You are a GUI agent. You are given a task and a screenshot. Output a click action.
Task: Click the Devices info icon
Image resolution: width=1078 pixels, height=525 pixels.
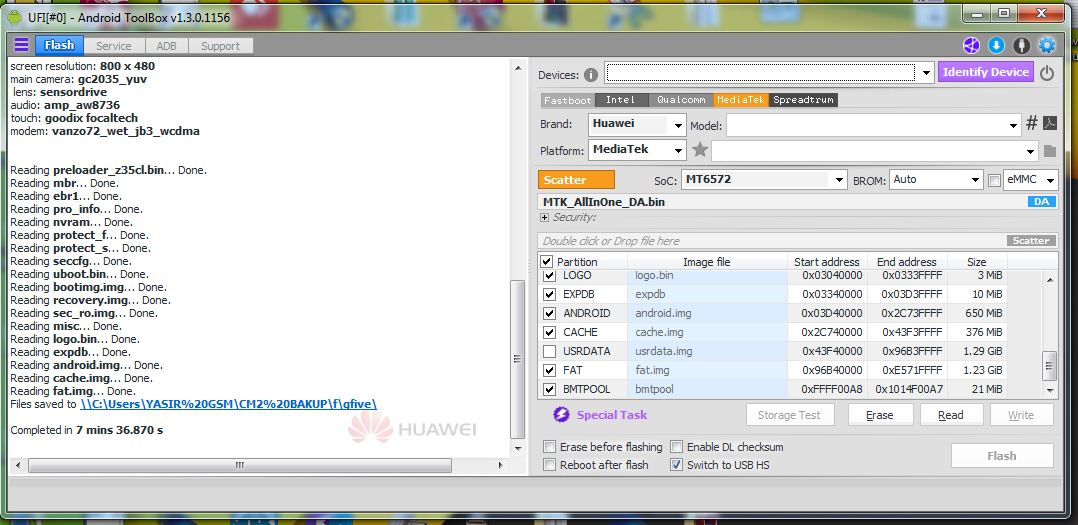point(591,75)
